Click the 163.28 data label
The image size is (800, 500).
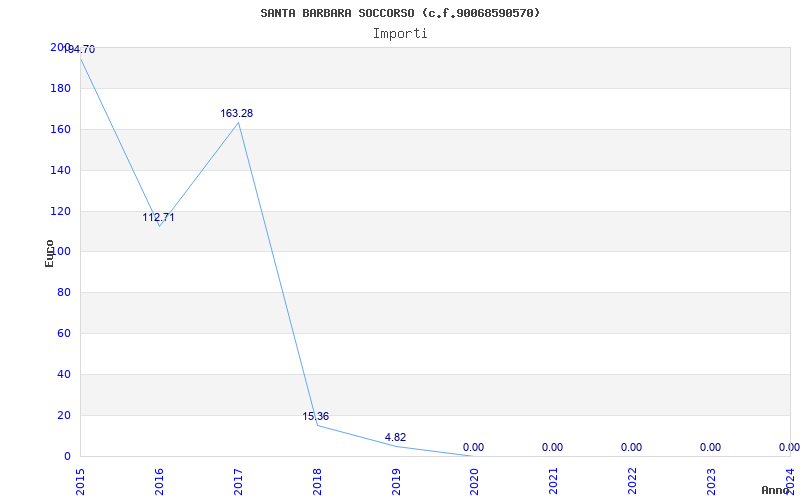tap(237, 113)
